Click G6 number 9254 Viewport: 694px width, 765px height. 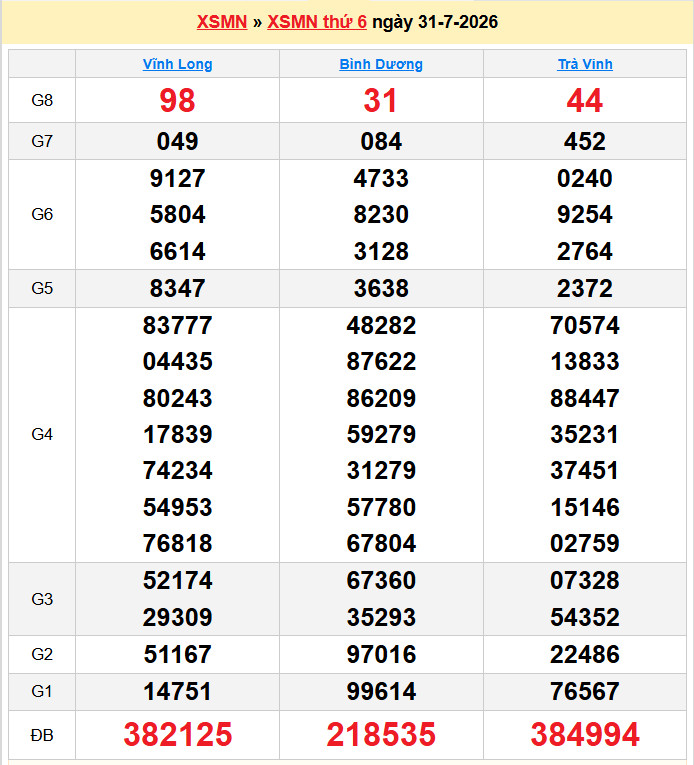[585, 215]
